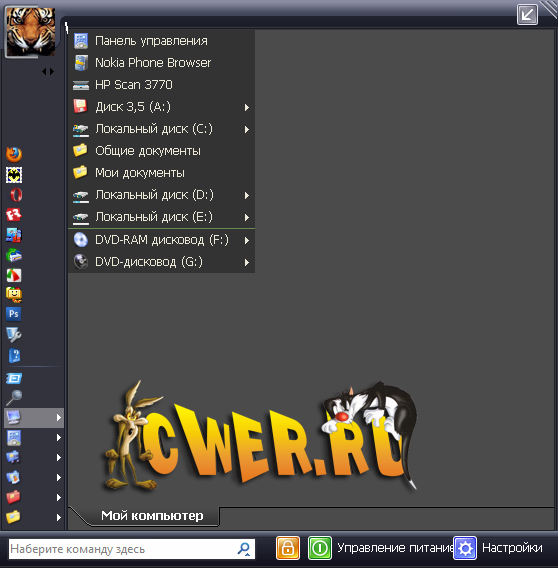Open the window with wrench icon

(x=14, y=335)
